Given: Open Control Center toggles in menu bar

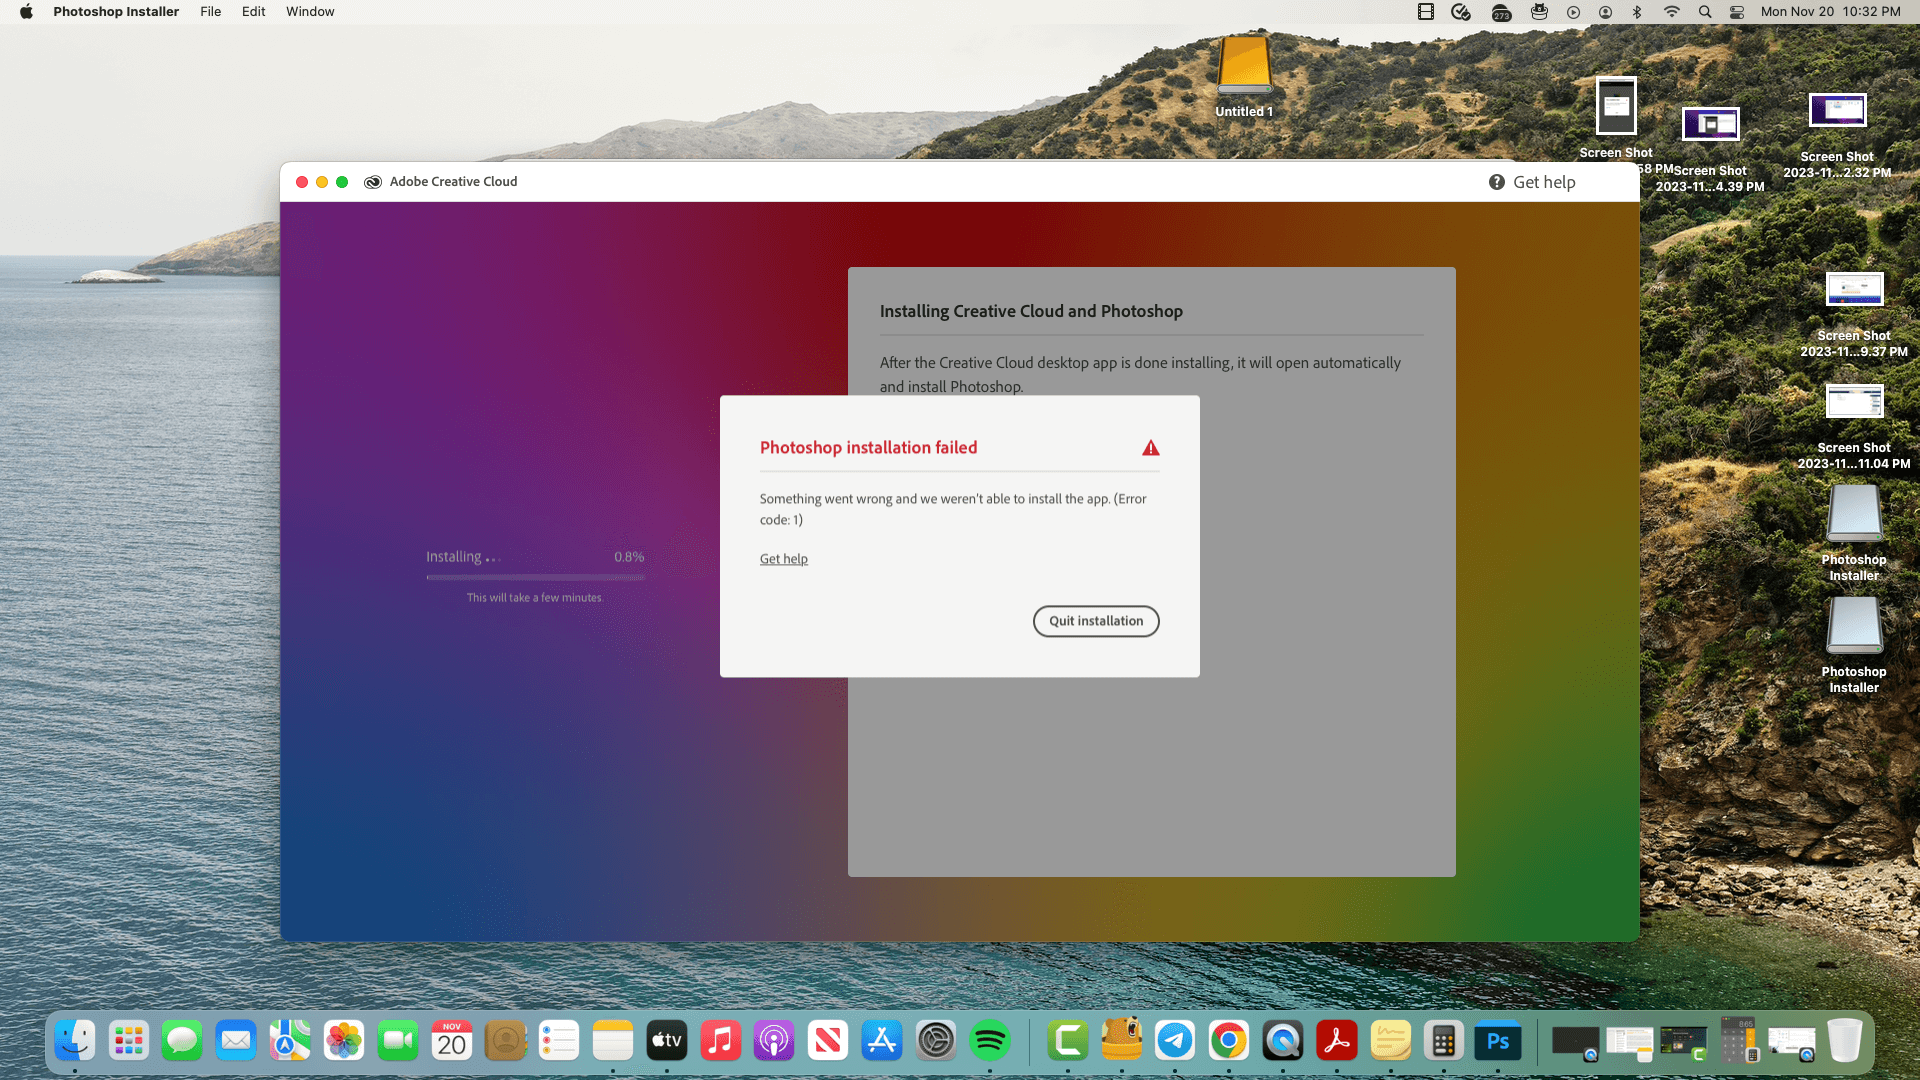Looking at the screenshot, I should (x=1737, y=12).
